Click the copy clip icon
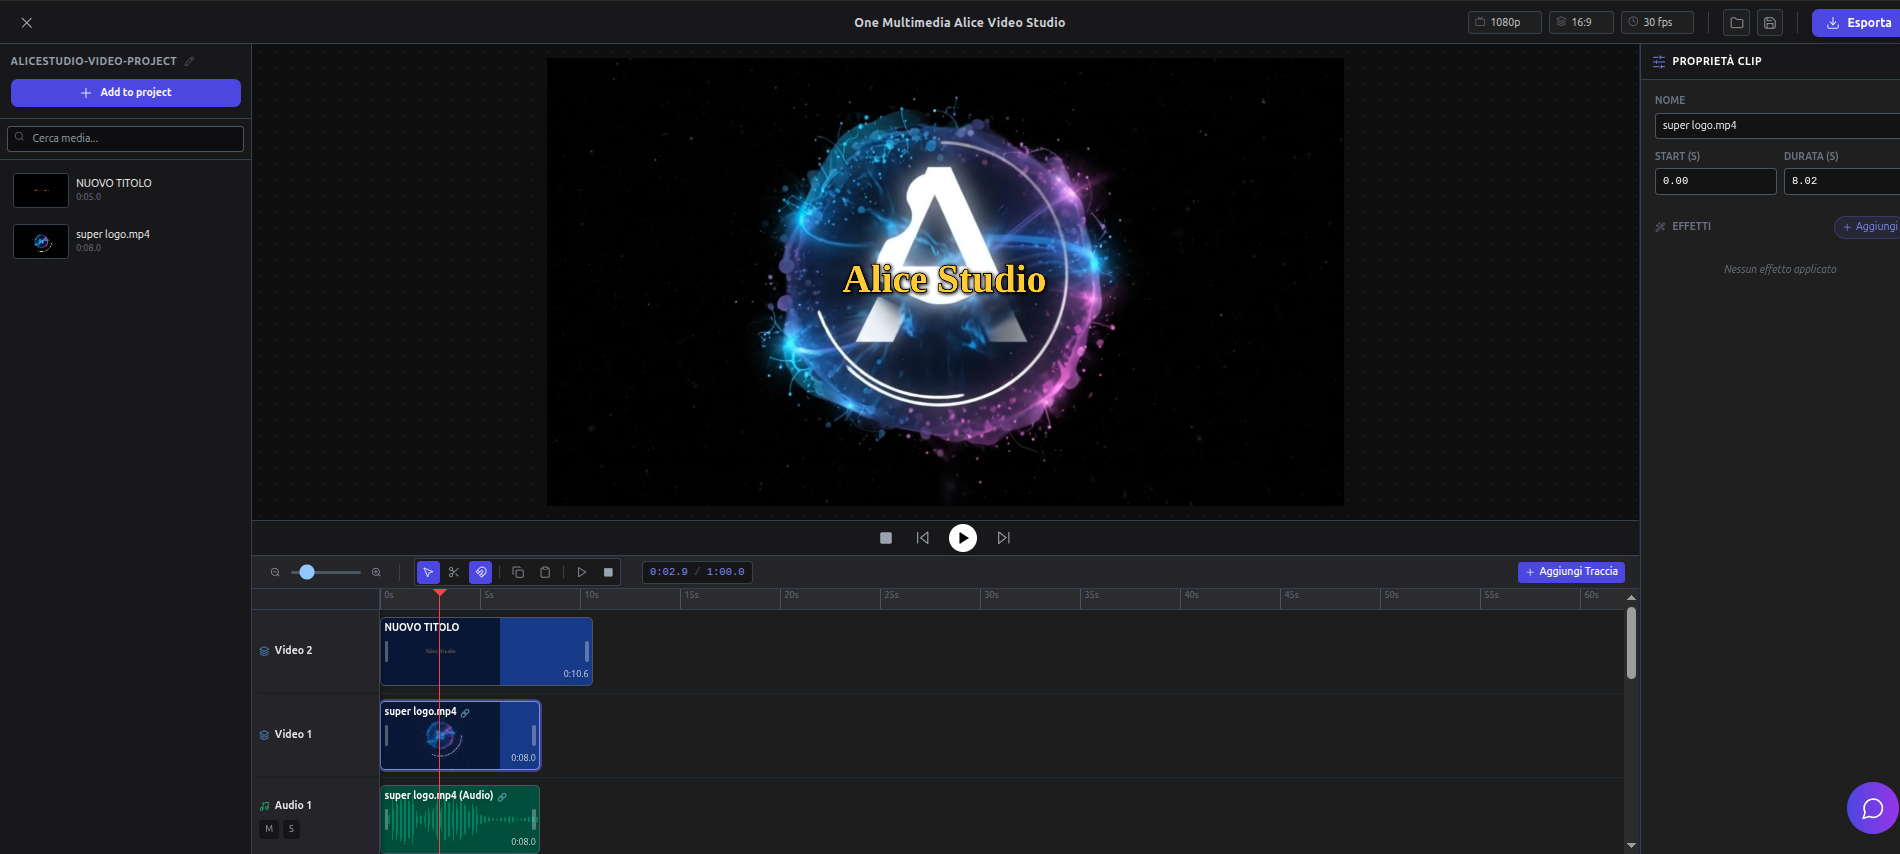The height and width of the screenshot is (854, 1900). click(x=518, y=572)
